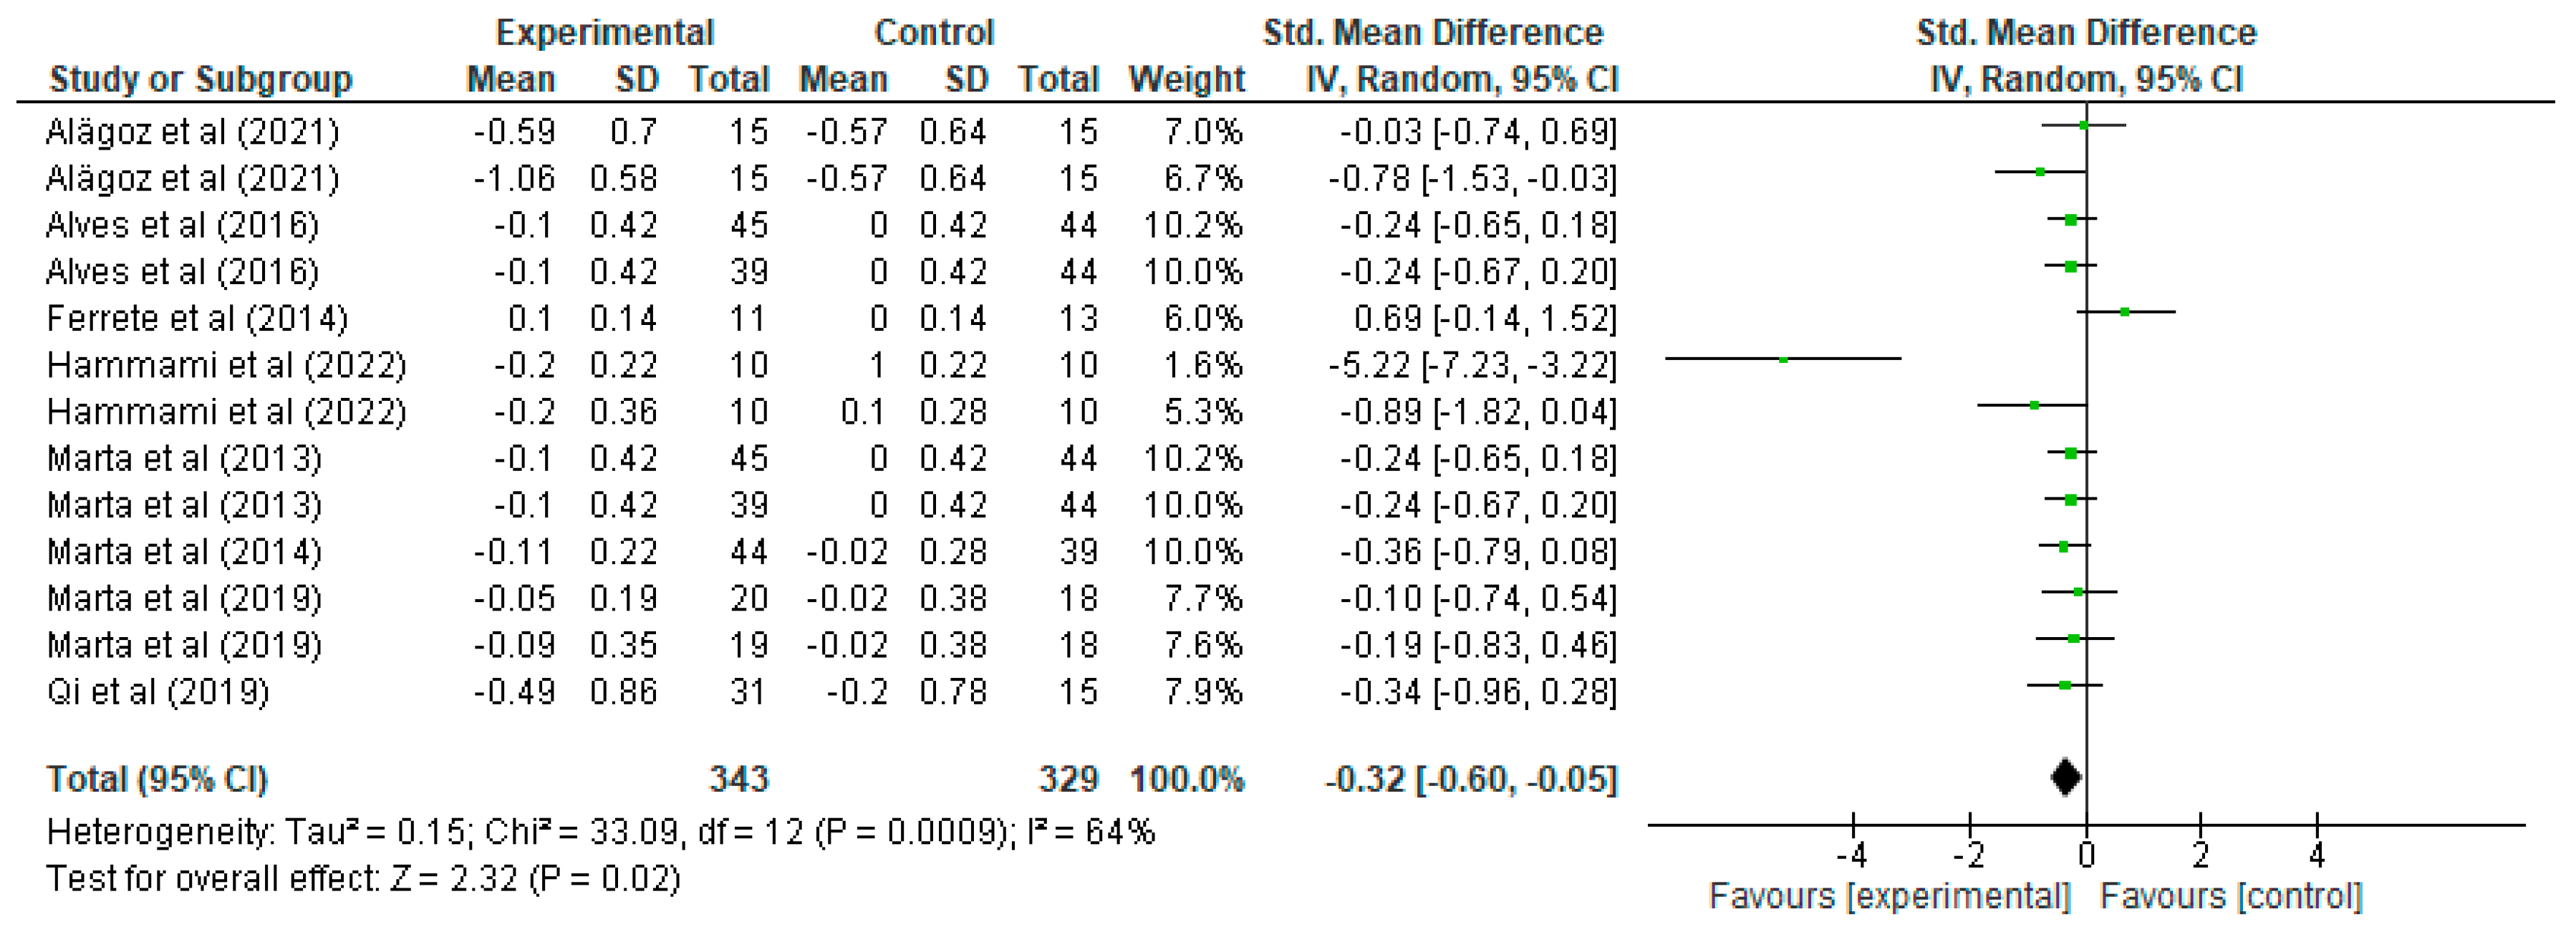Select the Qi et al (2019) study label
The height and width of the screenshot is (932, 2576).
(158, 691)
